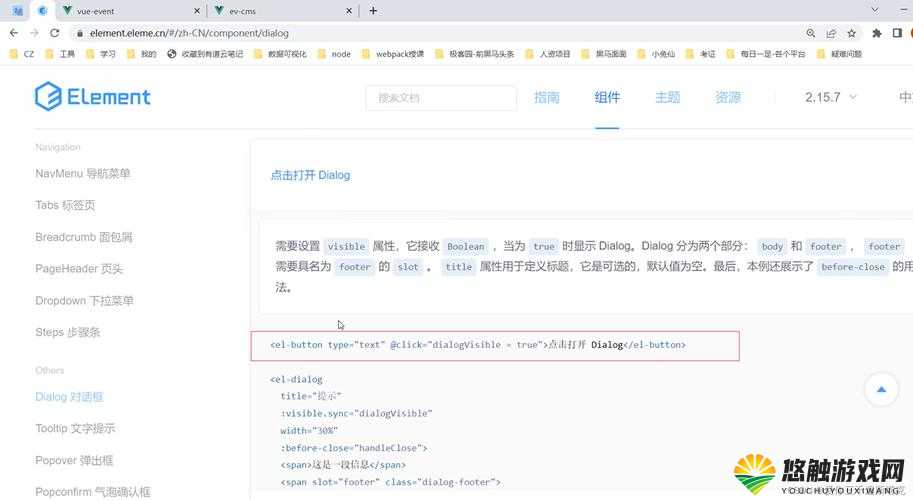Go back to the previous page
Screen dimensions: 913x500
(14, 33)
